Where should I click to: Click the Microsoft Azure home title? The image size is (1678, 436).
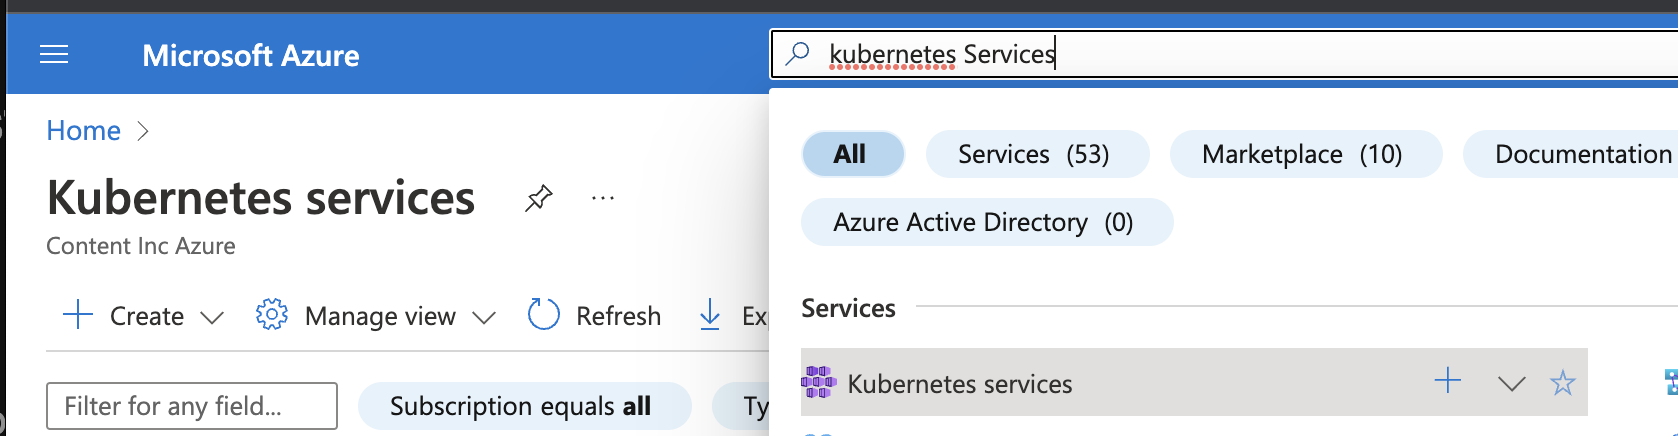[250, 55]
